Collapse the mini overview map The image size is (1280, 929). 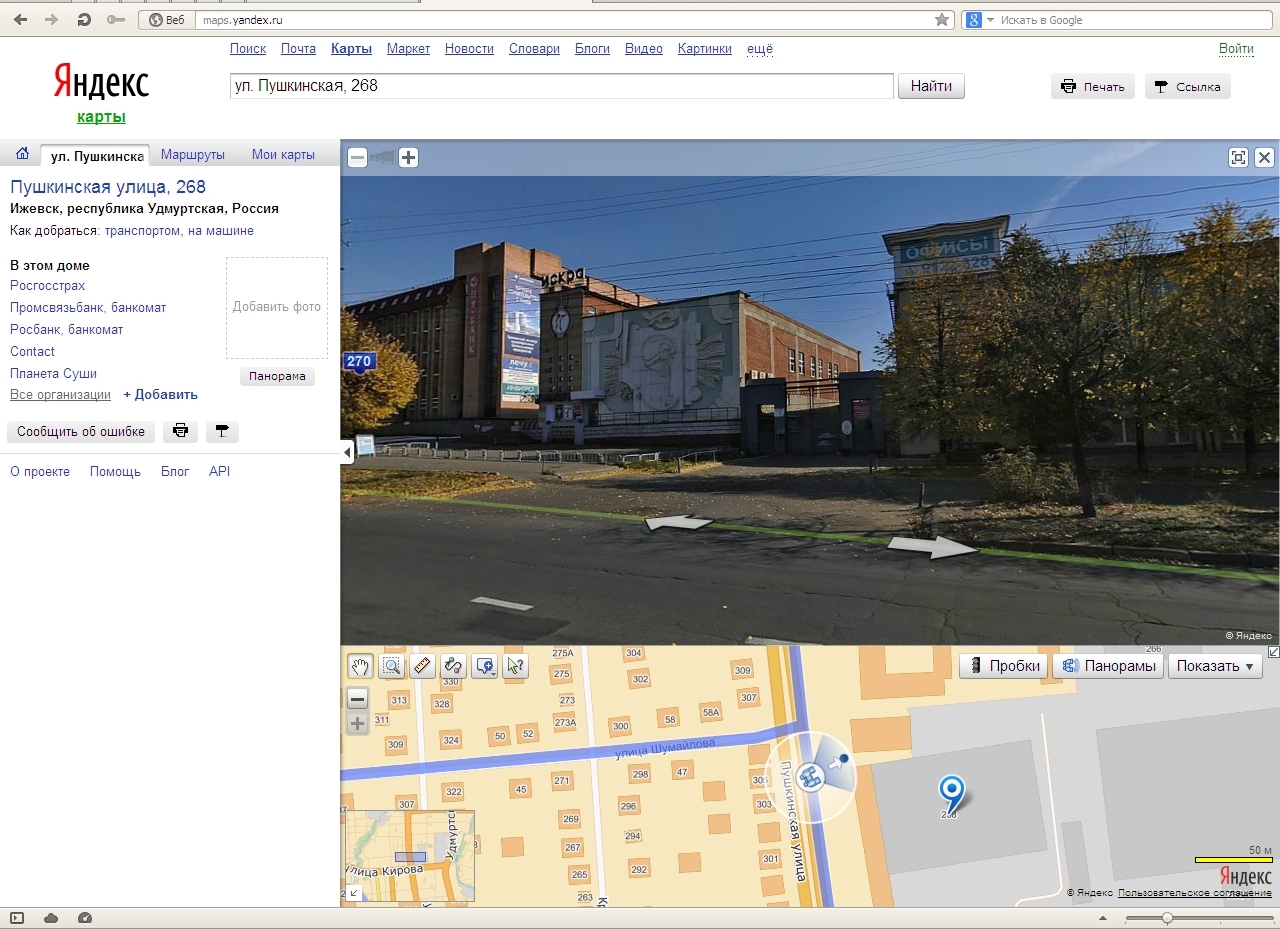click(x=352, y=893)
